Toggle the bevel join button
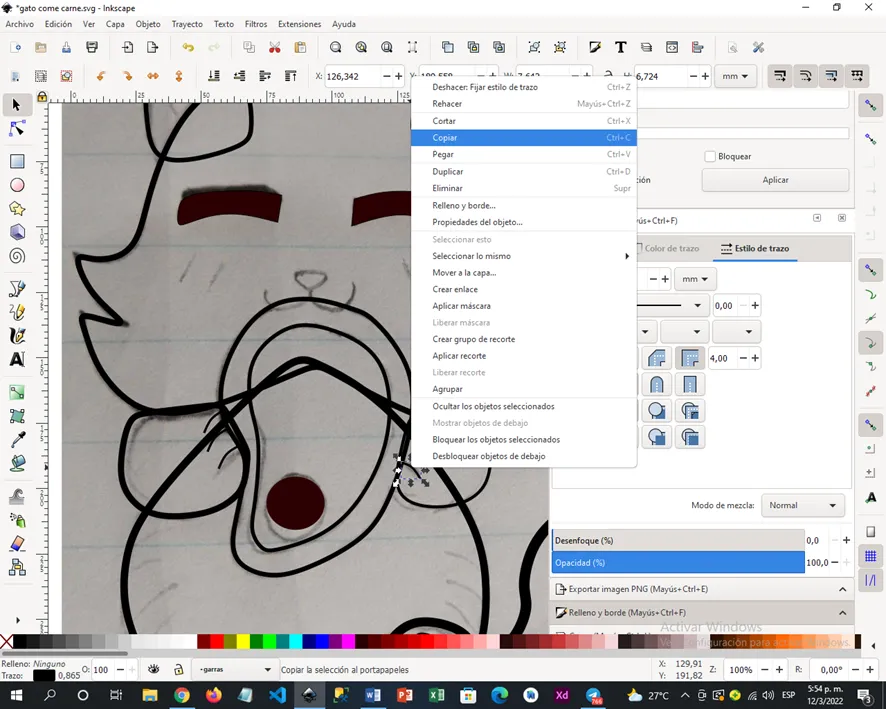 click(x=657, y=358)
